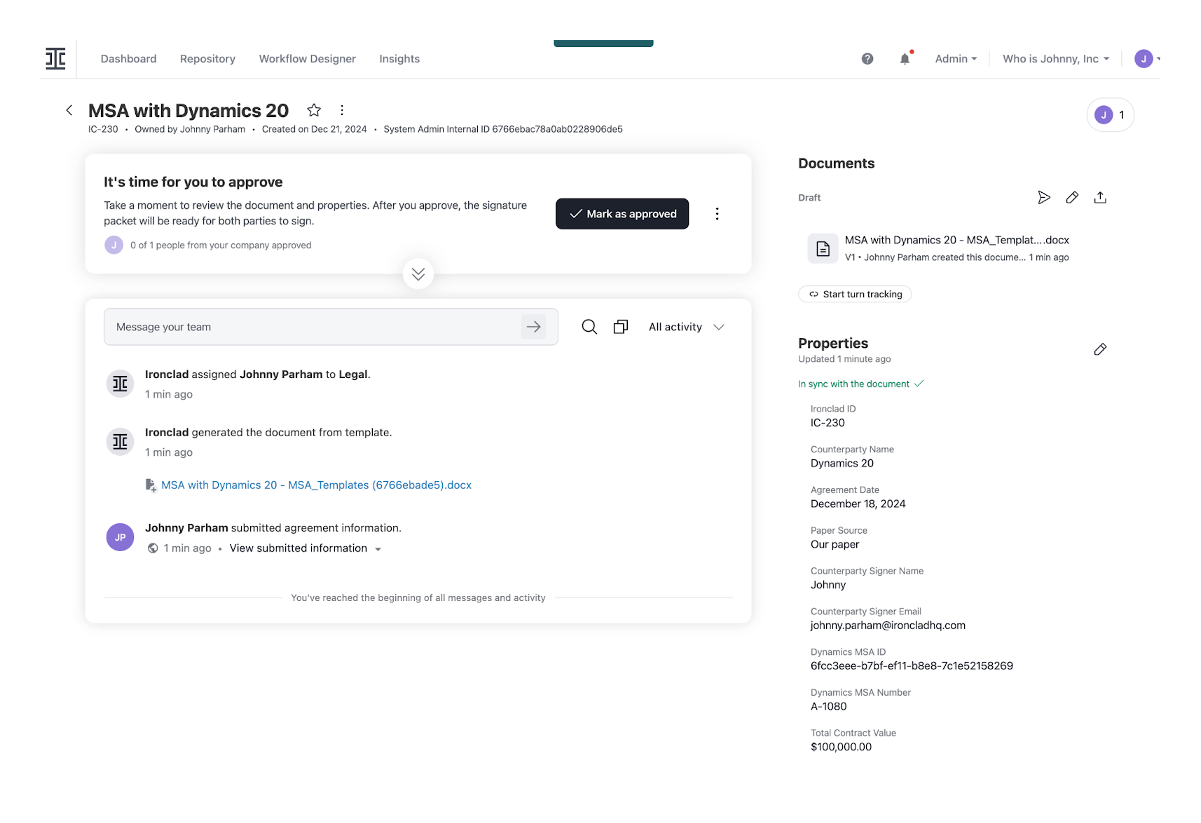Go back using the left chevron

[x=69, y=110]
